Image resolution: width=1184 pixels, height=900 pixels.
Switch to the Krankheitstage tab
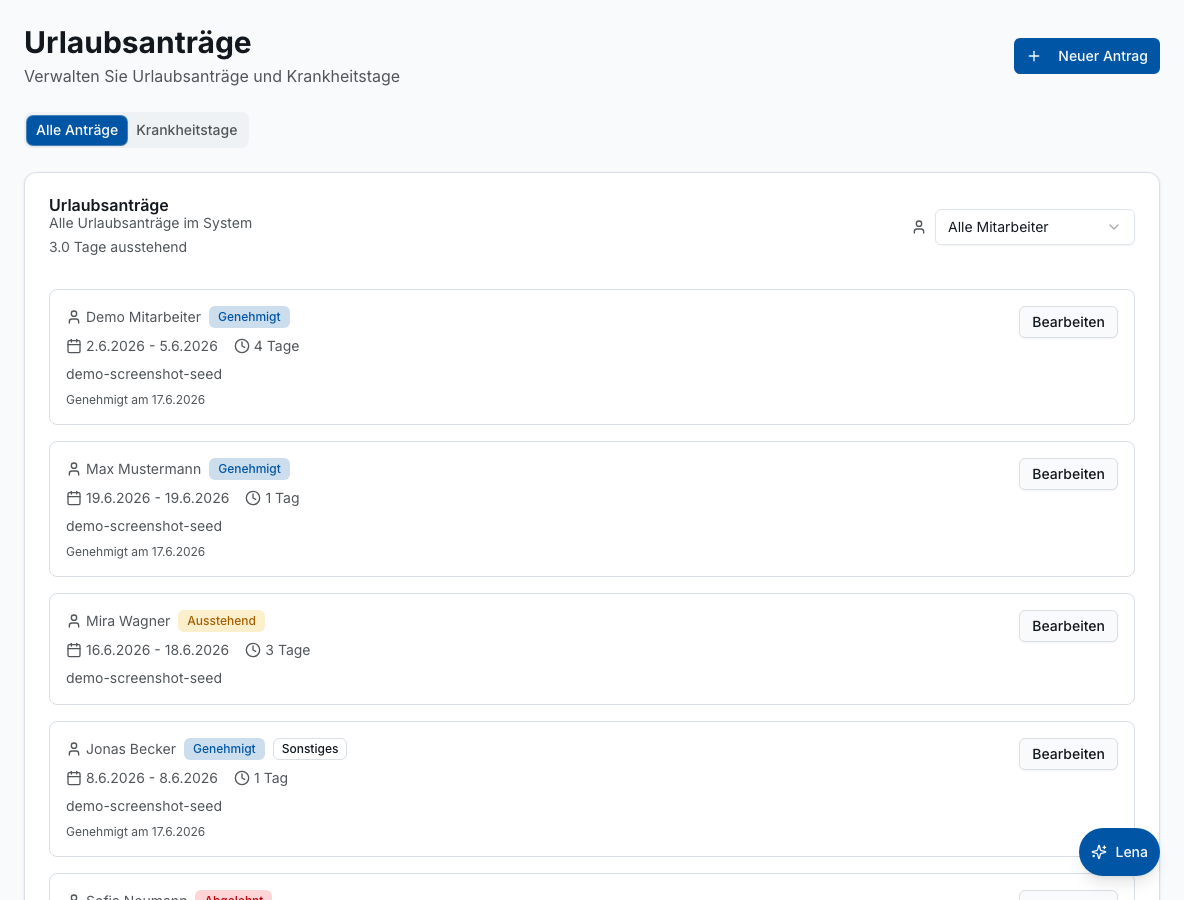[187, 130]
